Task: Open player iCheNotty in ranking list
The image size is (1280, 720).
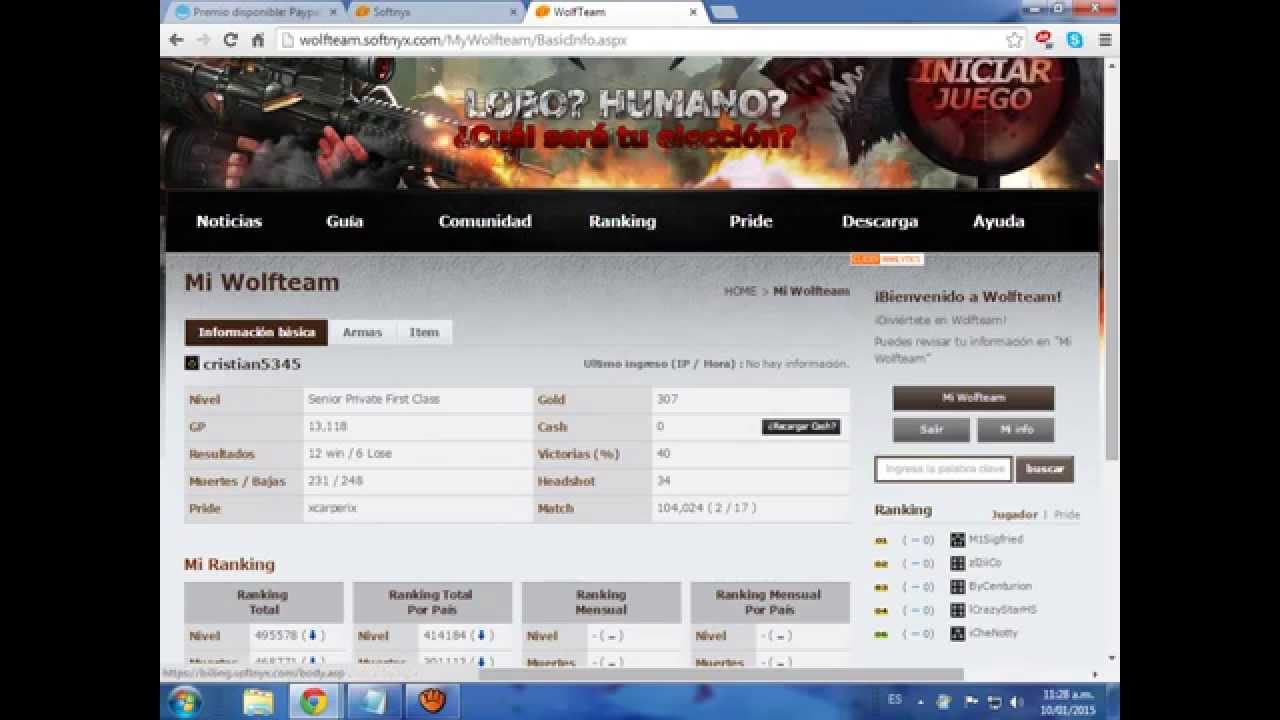Action: click(x=993, y=633)
